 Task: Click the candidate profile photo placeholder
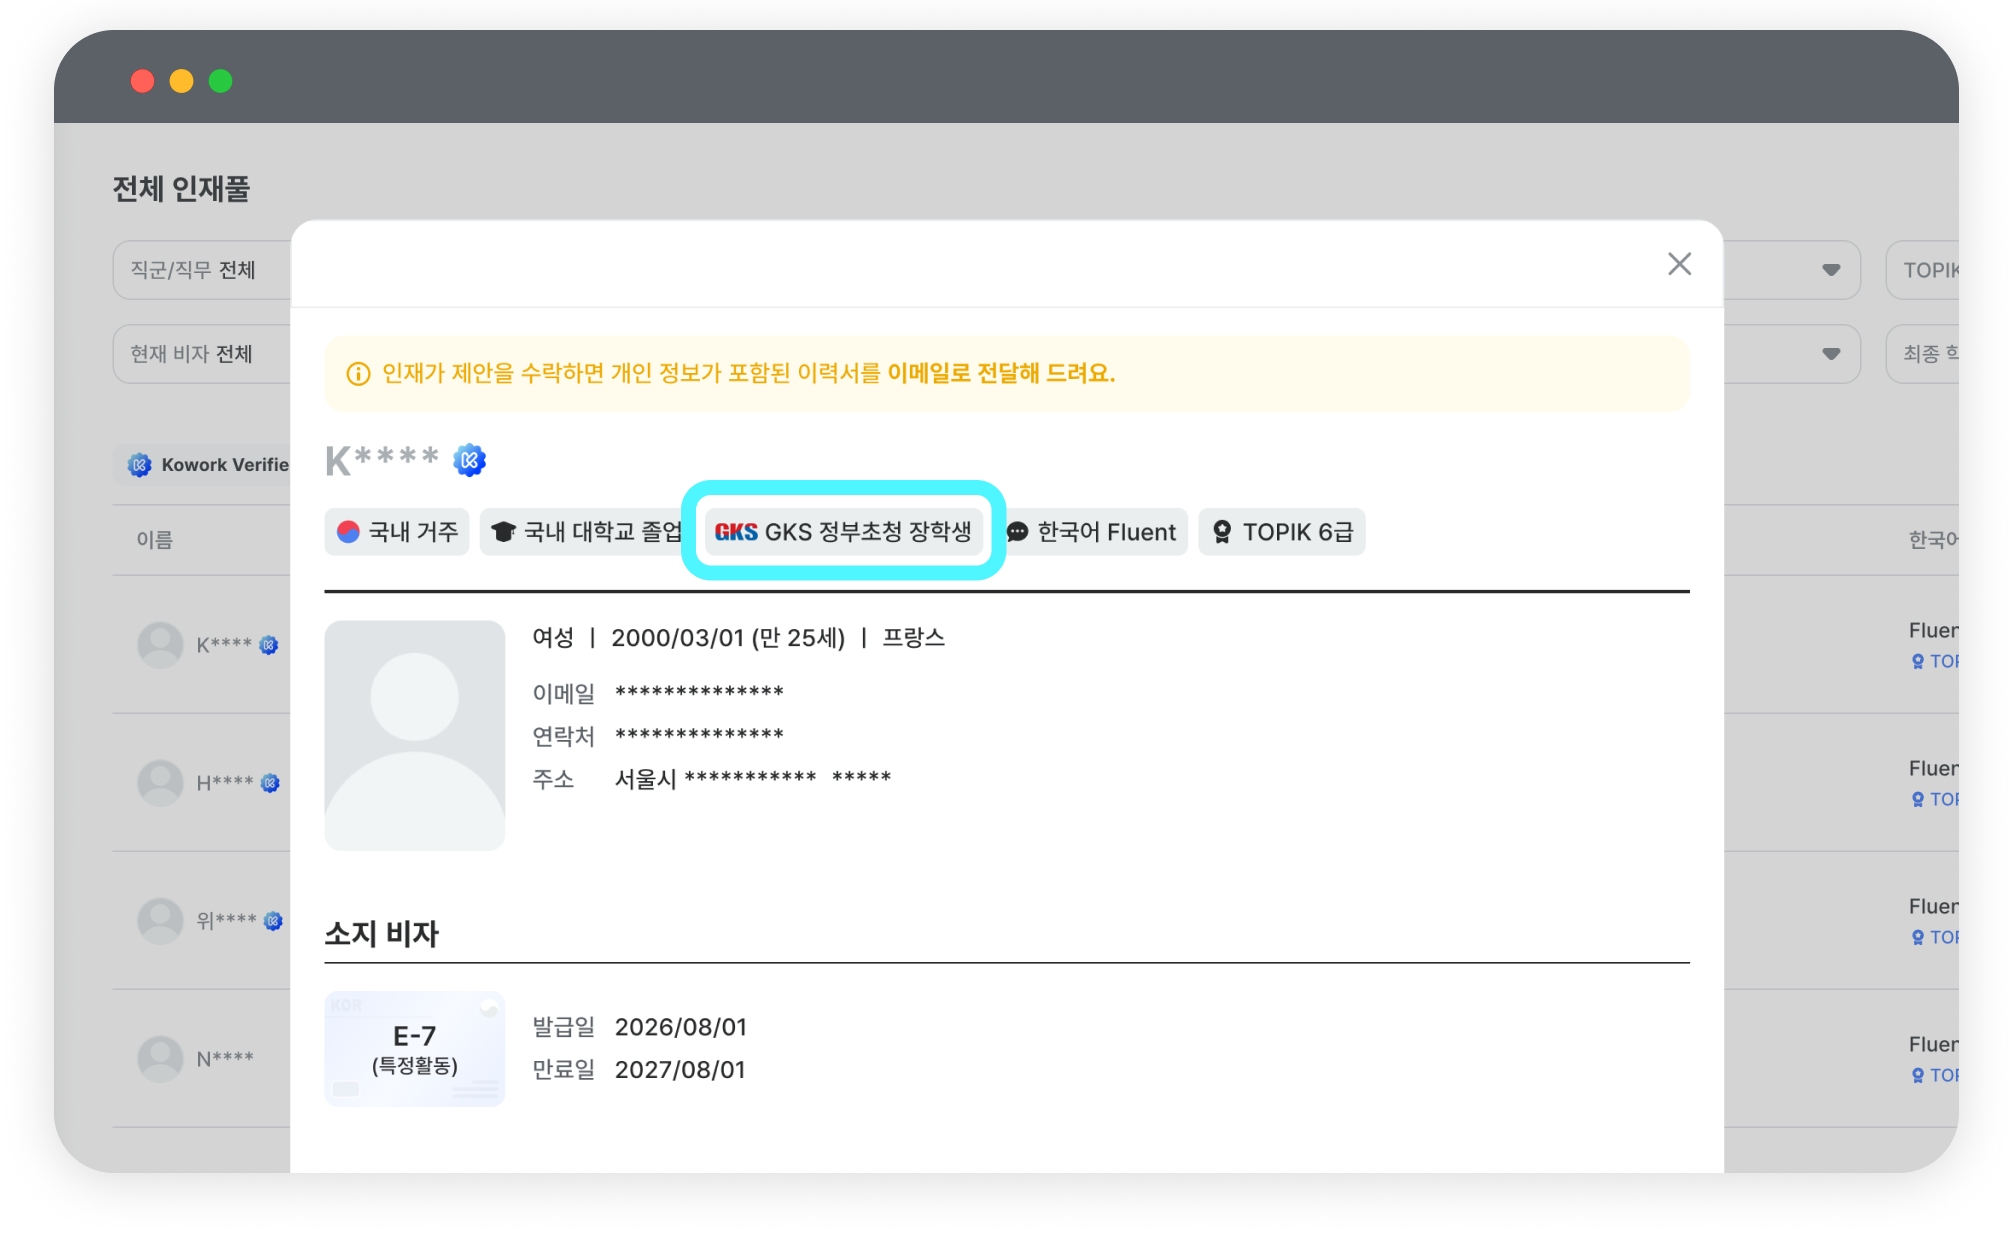point(415,735)
